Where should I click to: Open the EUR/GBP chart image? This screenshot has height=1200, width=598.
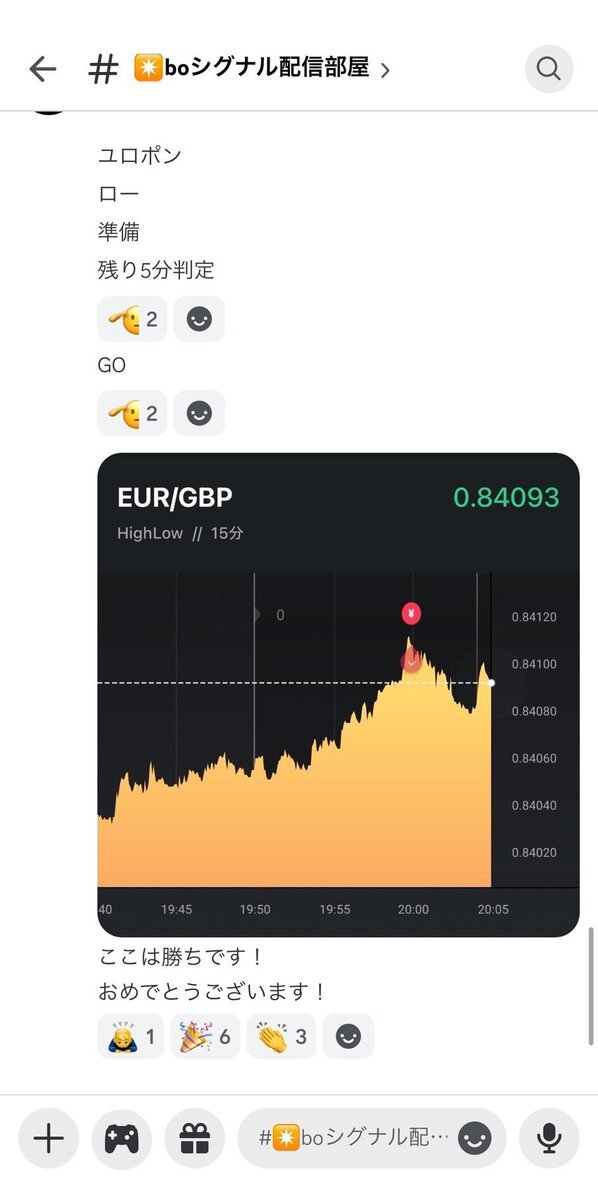(x=338, y=695)
